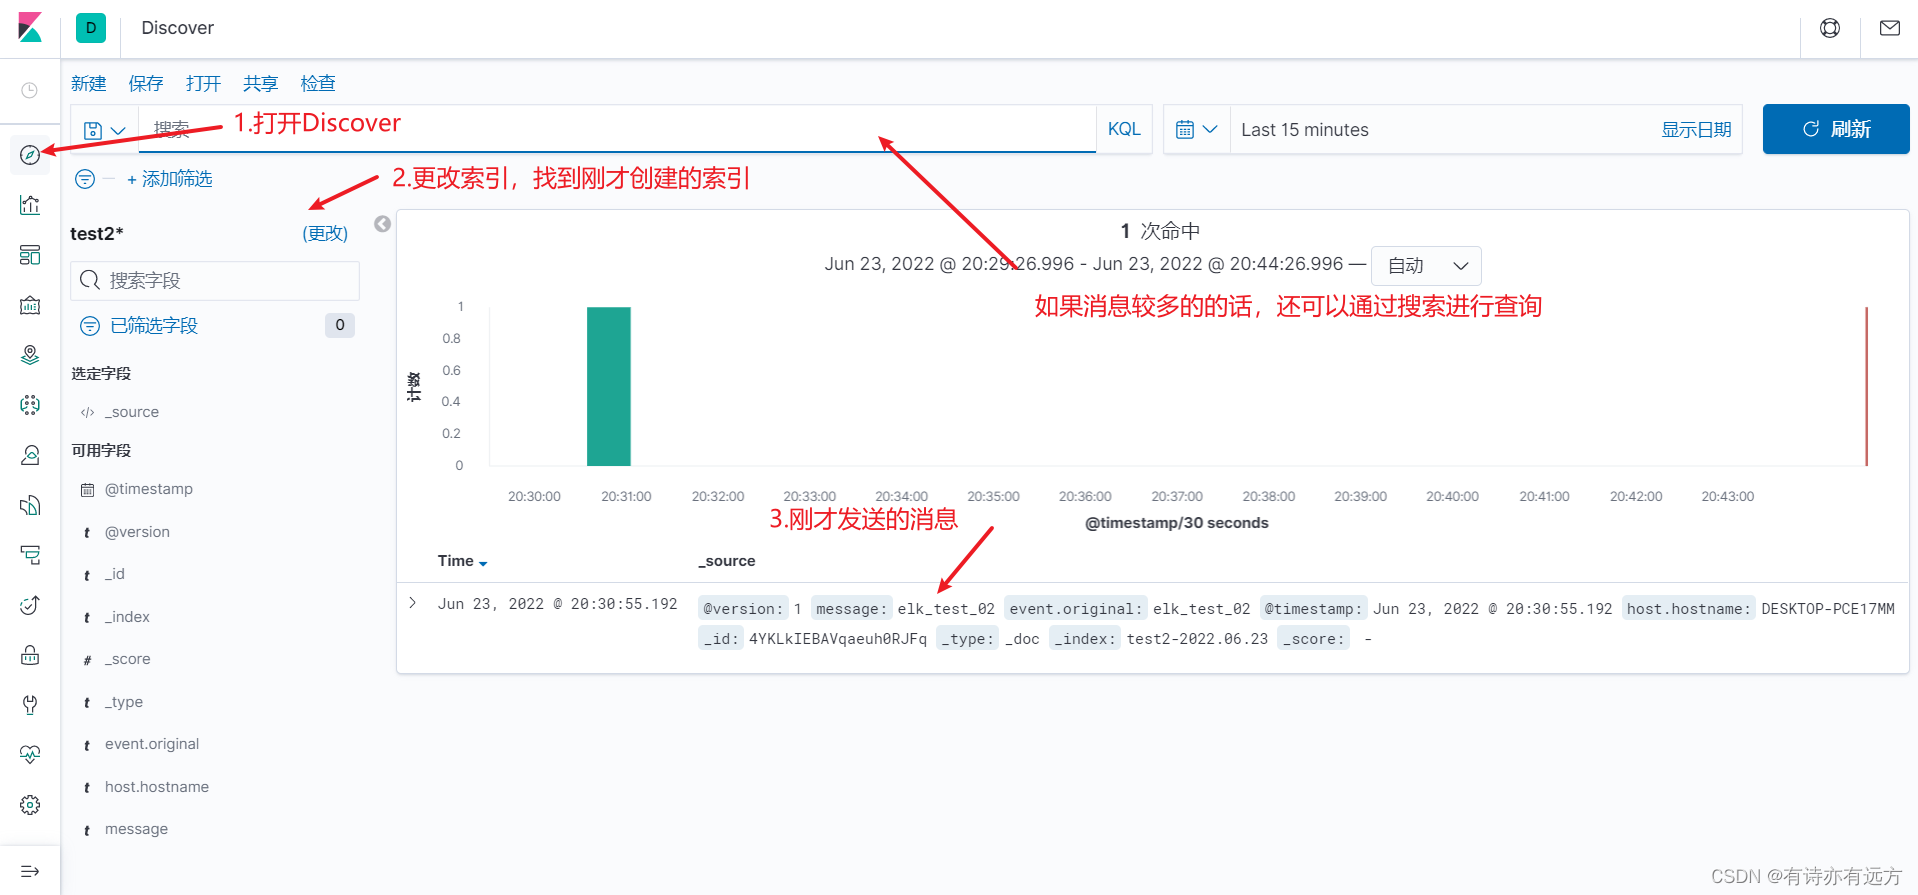
Task: Open APM icon in sidebar
Action: click(x=30, y=555)
